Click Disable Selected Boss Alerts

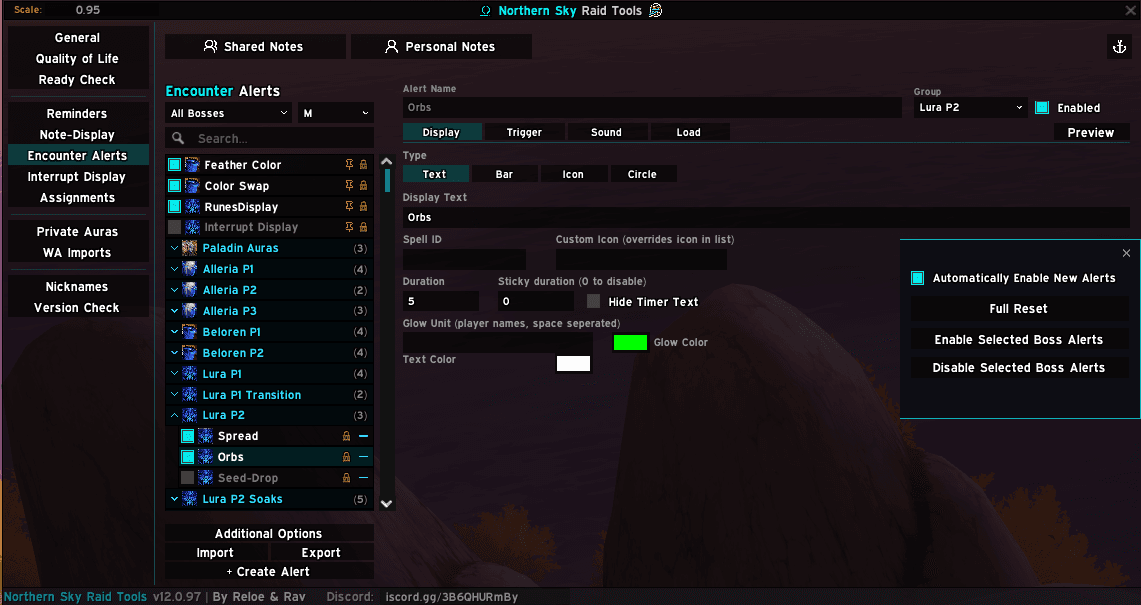(x=1019, y=368)
